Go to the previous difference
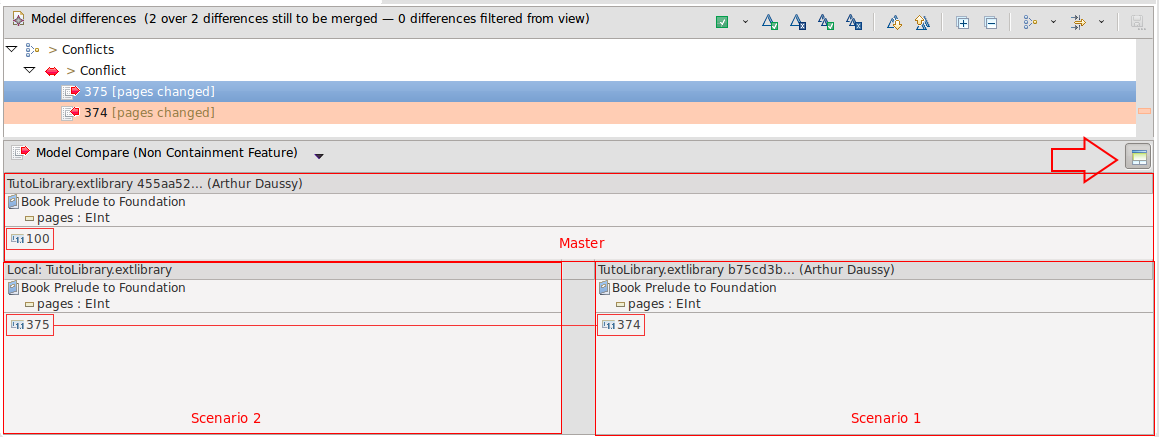 click(x=922, y=22)
